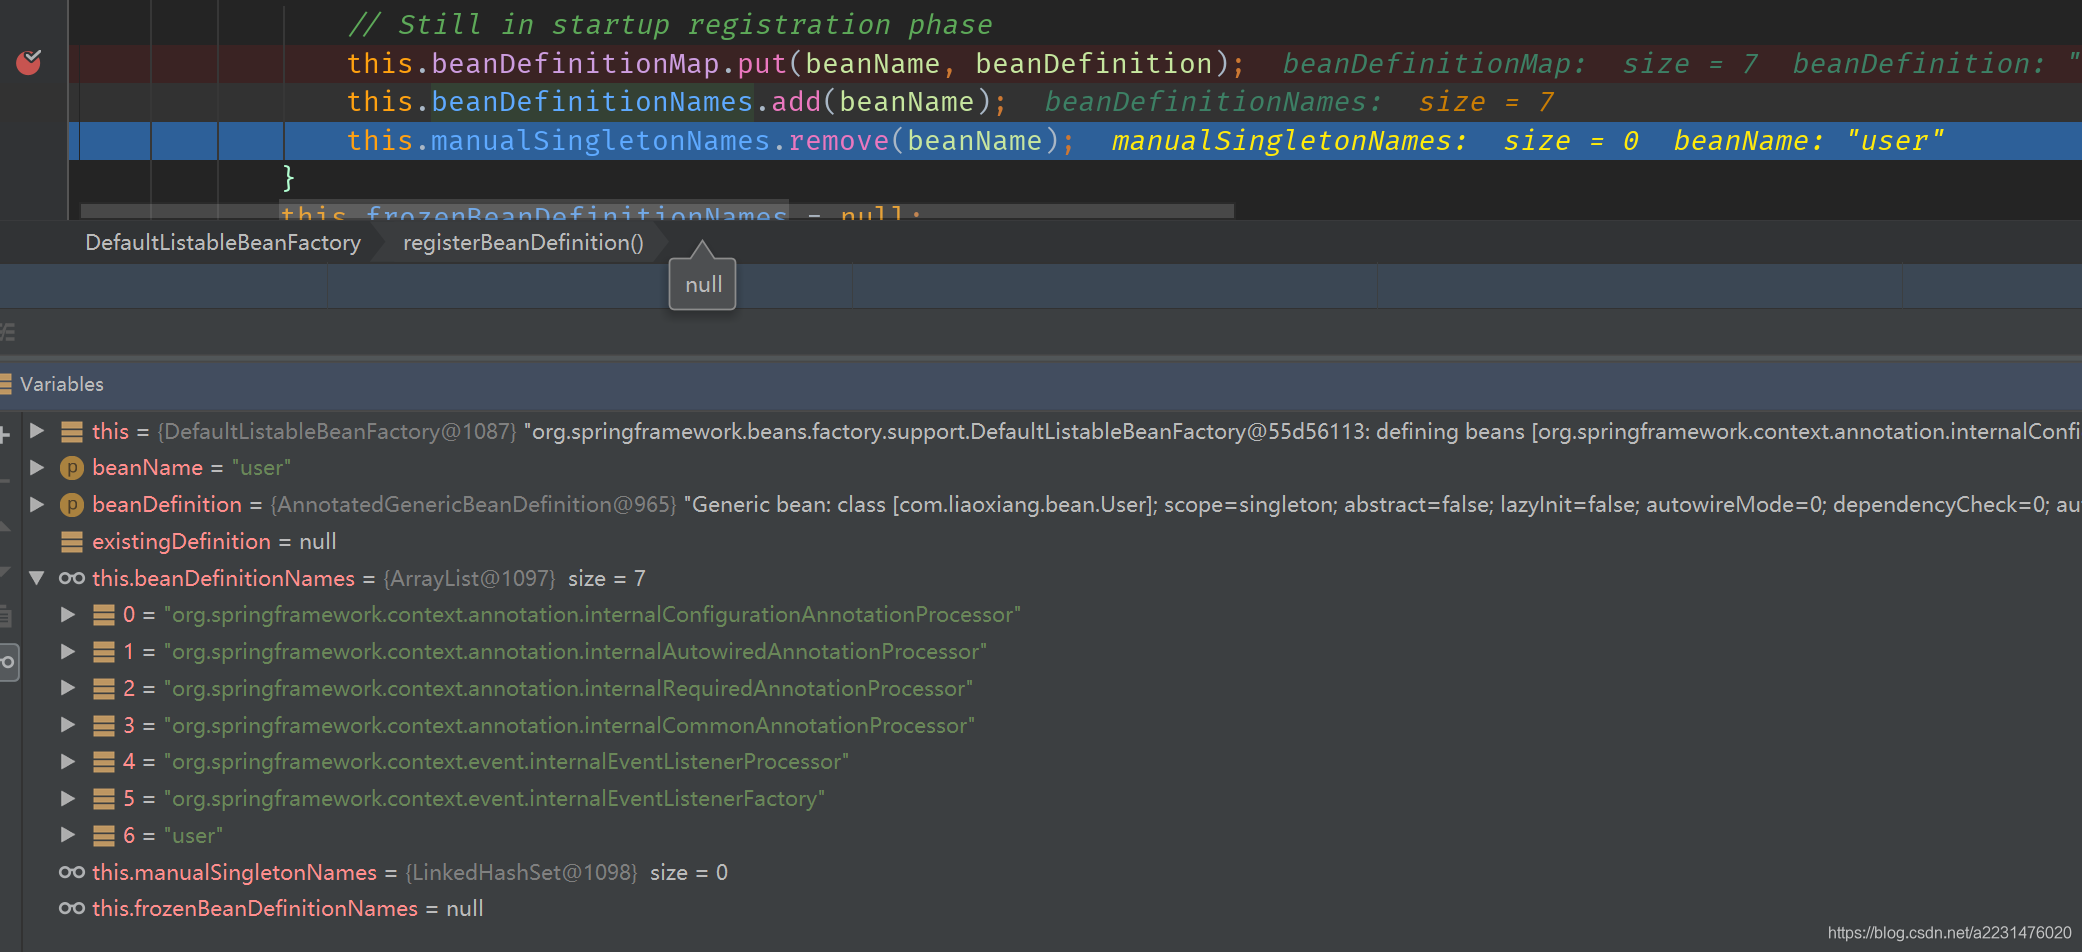The width and height of the screenshot is (2082, 952).
Task: Click the add-watch plus icon in left gutter
Action: click(x=4, y=434)
